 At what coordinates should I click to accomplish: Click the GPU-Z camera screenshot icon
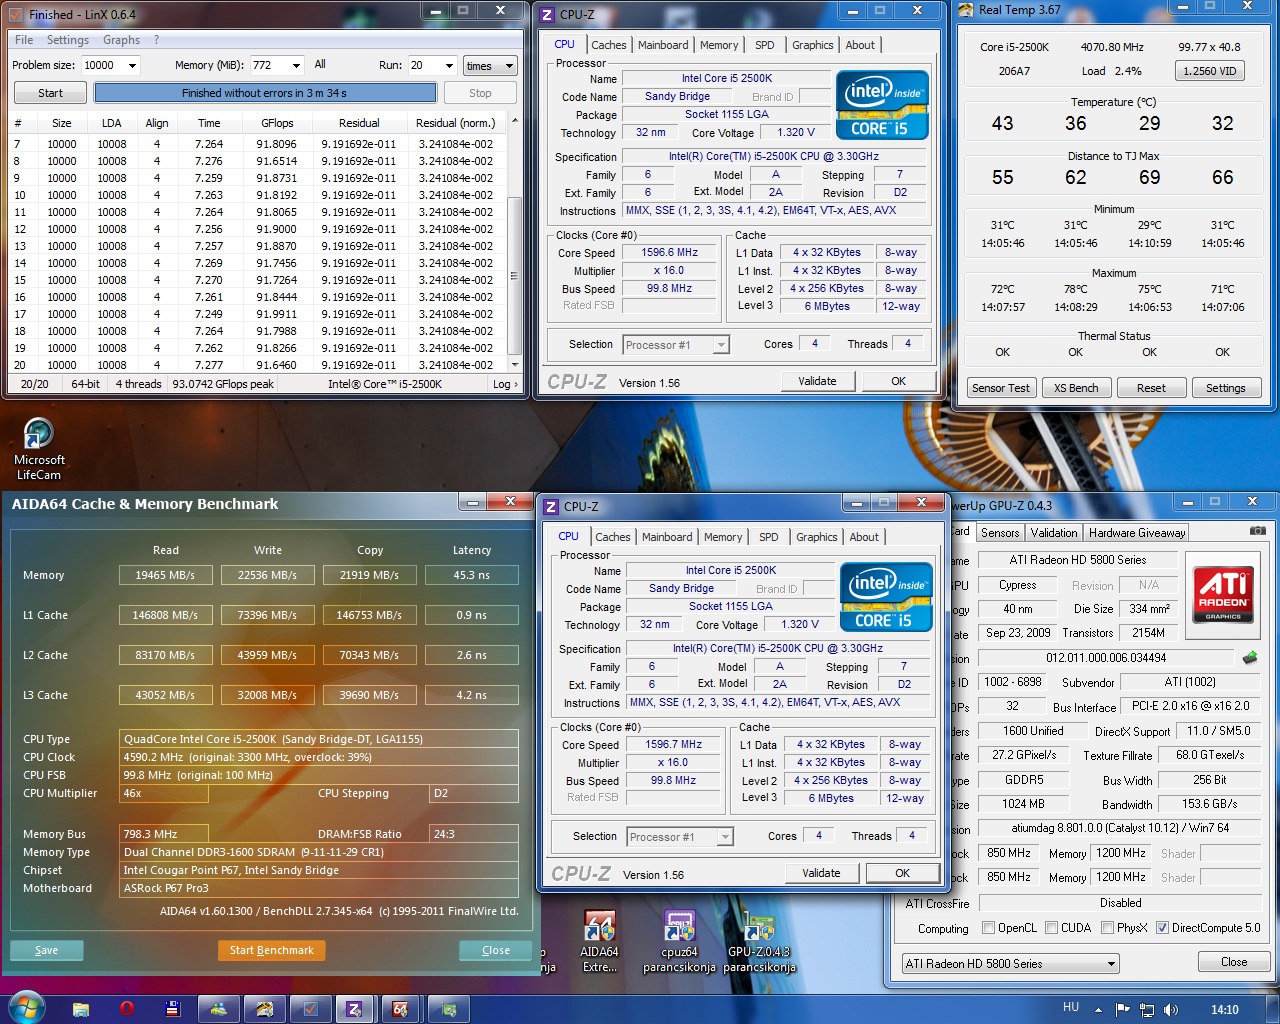coord(1258,531)
